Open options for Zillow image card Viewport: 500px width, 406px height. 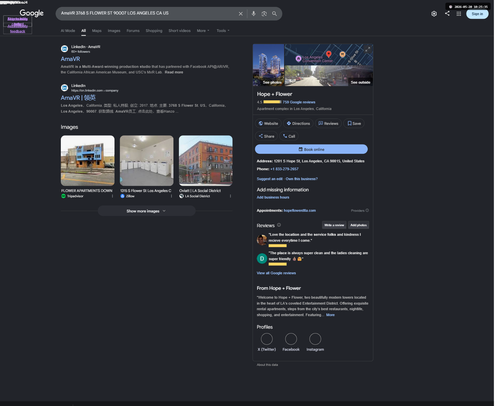tap(171, 196)
